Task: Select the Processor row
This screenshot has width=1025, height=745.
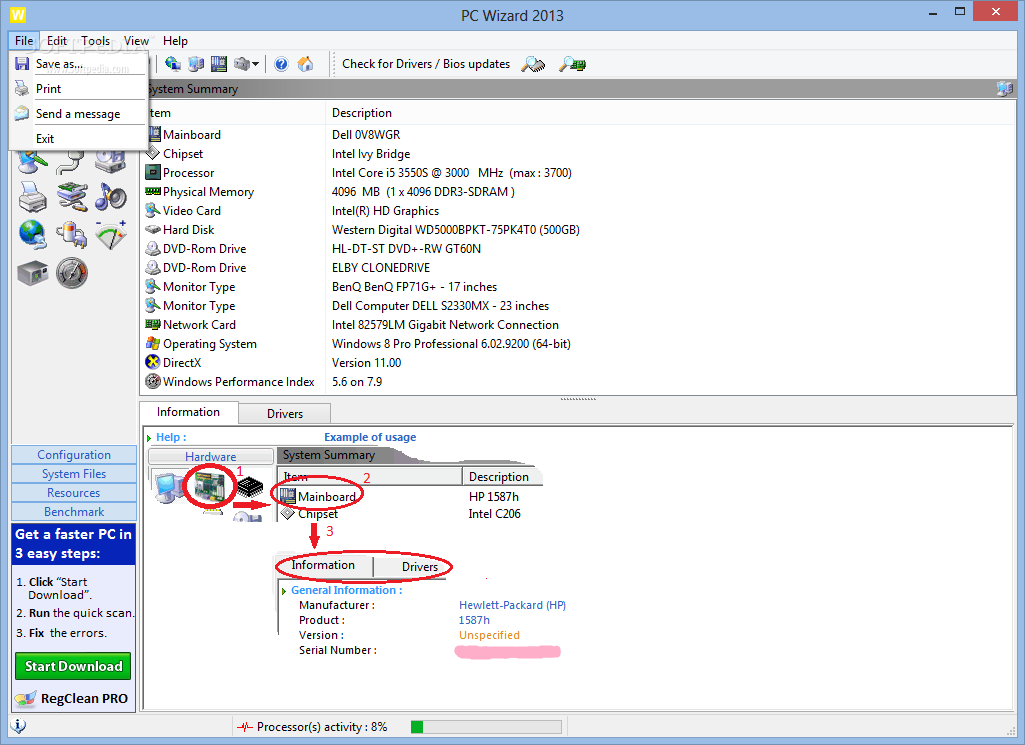Action: [x=579, y=173]
